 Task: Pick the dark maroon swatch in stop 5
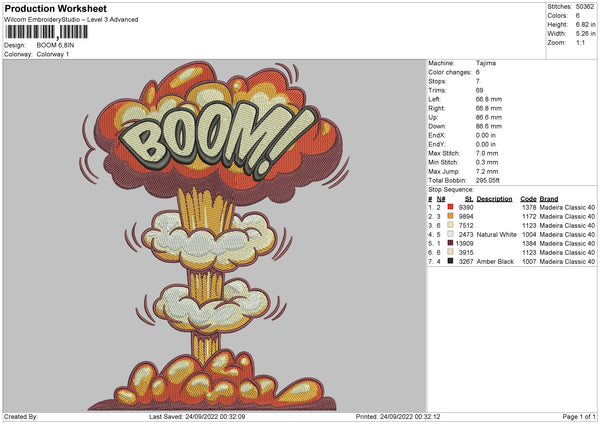(x=450, y=243)
